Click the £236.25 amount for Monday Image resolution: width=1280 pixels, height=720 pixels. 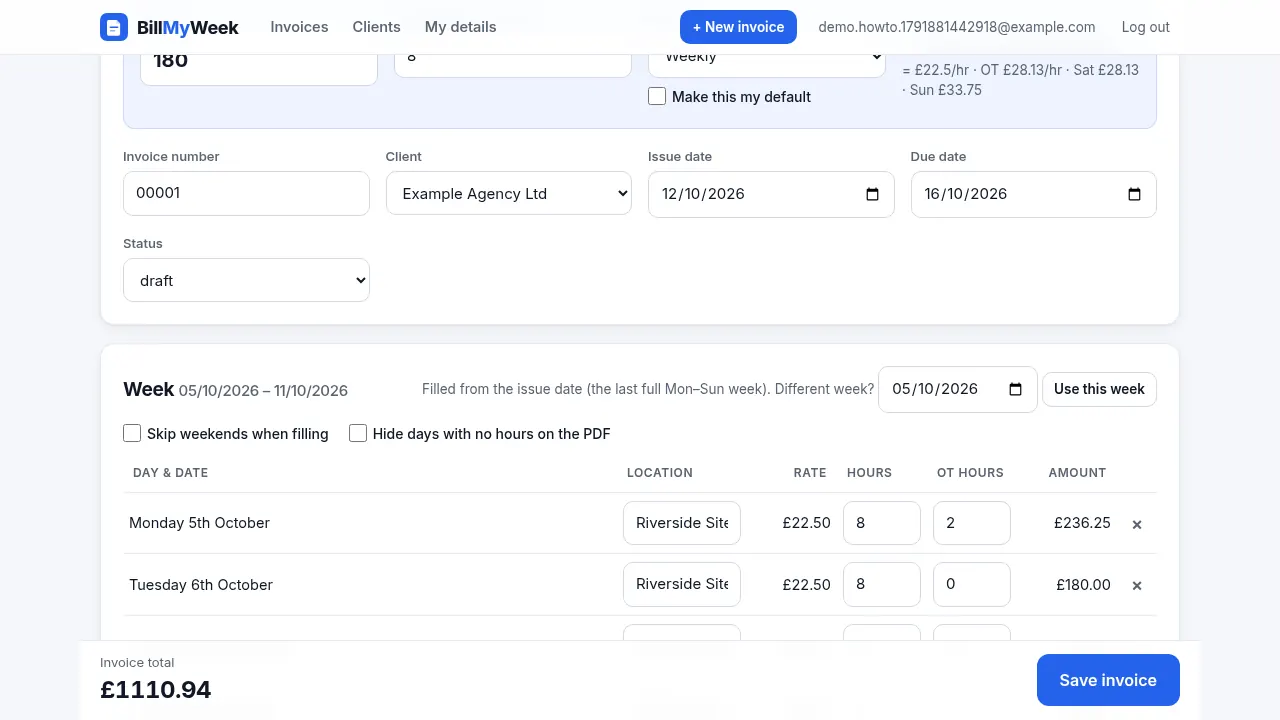pyautogui.click(x=1082, y=523)
